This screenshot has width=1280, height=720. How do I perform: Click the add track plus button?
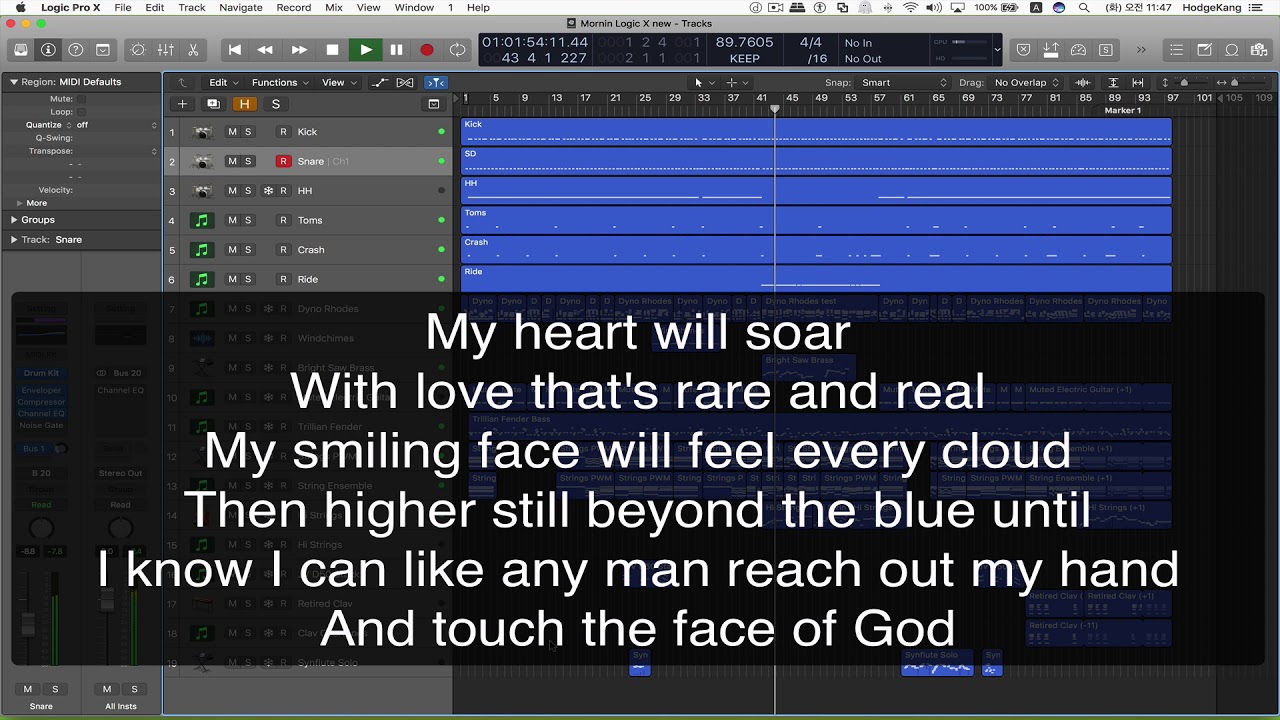pyautogui.click(x=182, y=104)
